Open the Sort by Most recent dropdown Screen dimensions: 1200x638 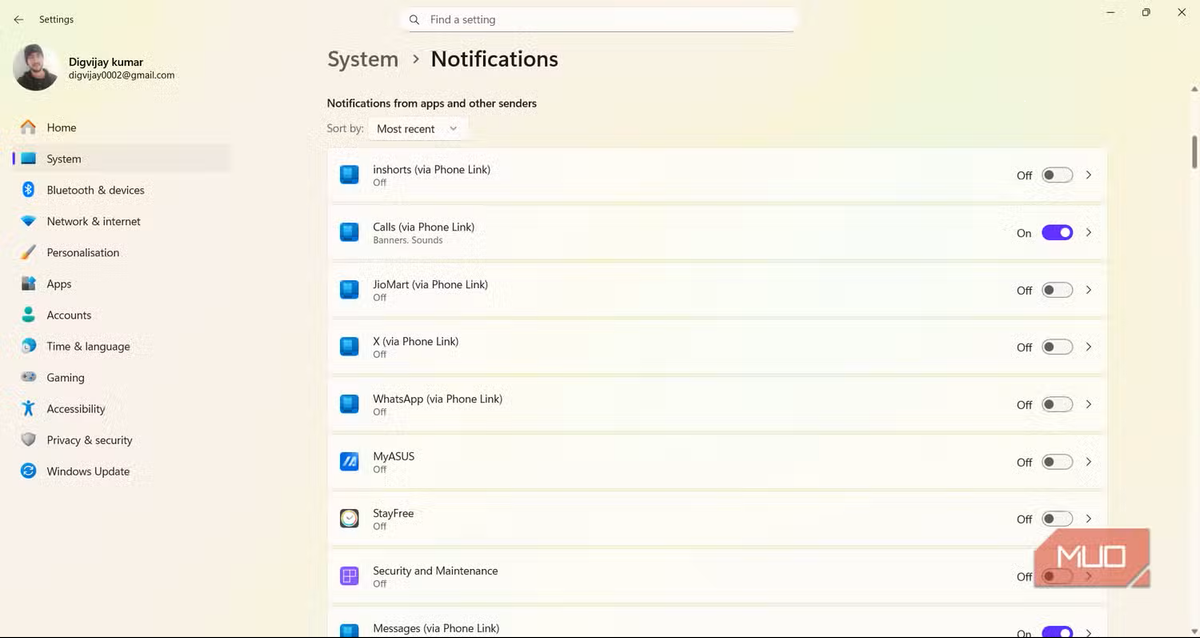pyautogui.click(x=417, y=129)
